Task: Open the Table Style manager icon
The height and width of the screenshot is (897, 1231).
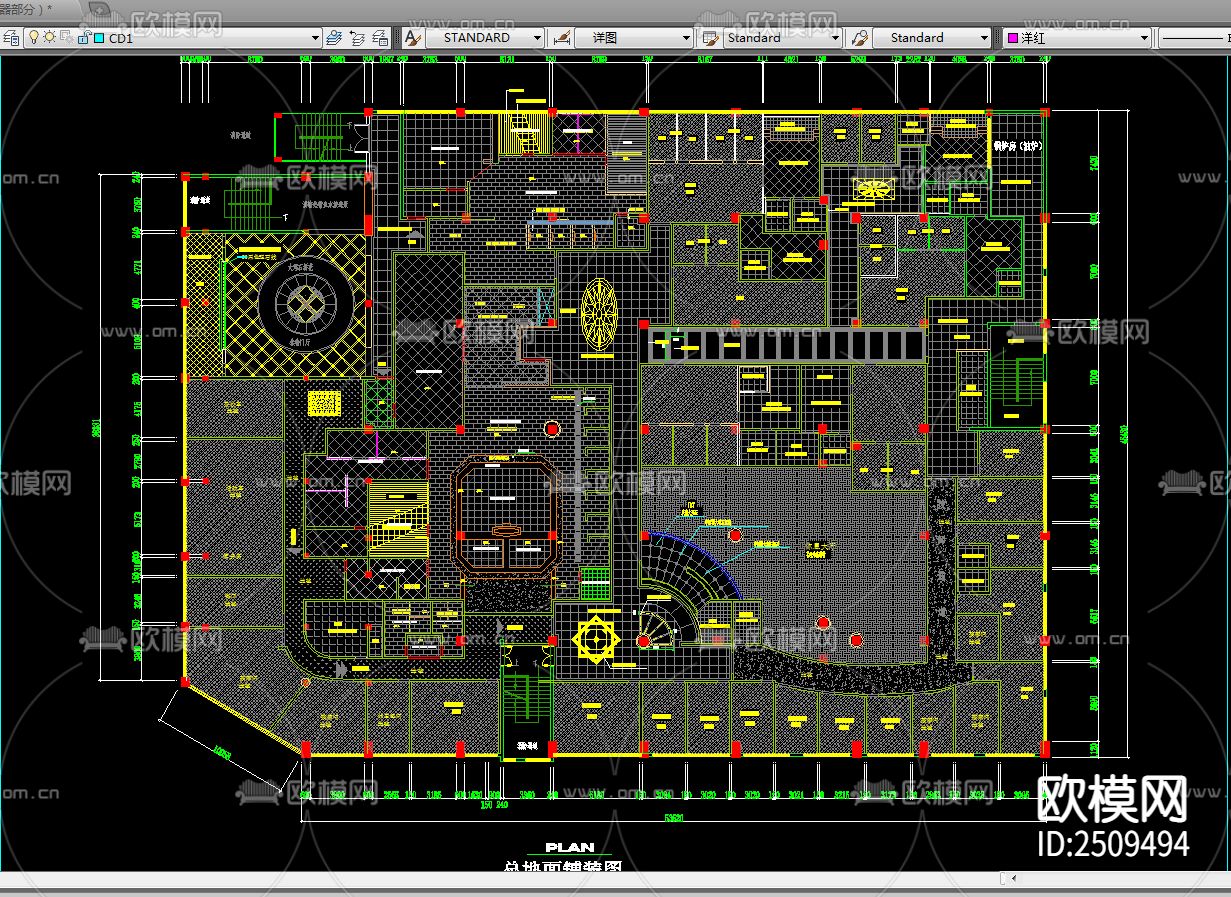Action: 710,38
